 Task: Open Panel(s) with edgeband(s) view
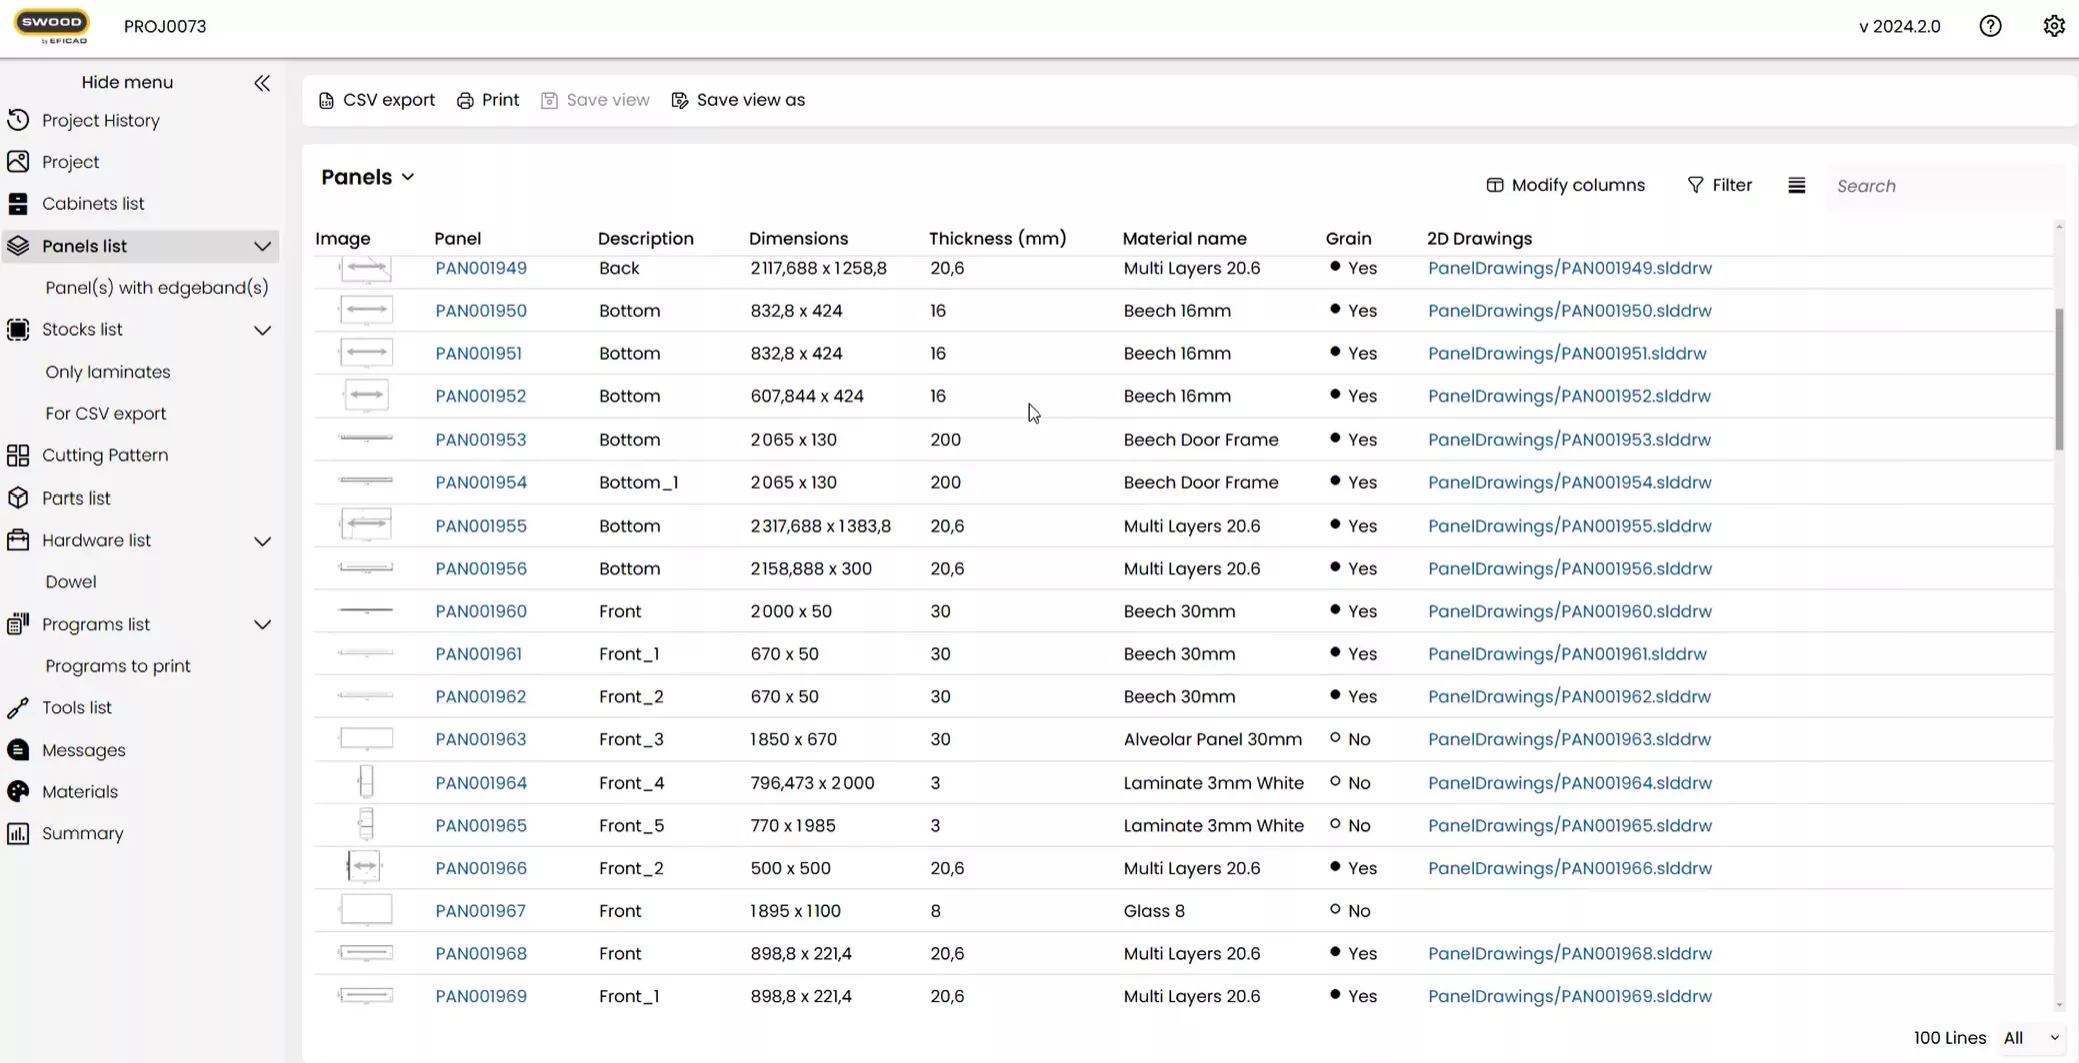(x=157, y=288)
